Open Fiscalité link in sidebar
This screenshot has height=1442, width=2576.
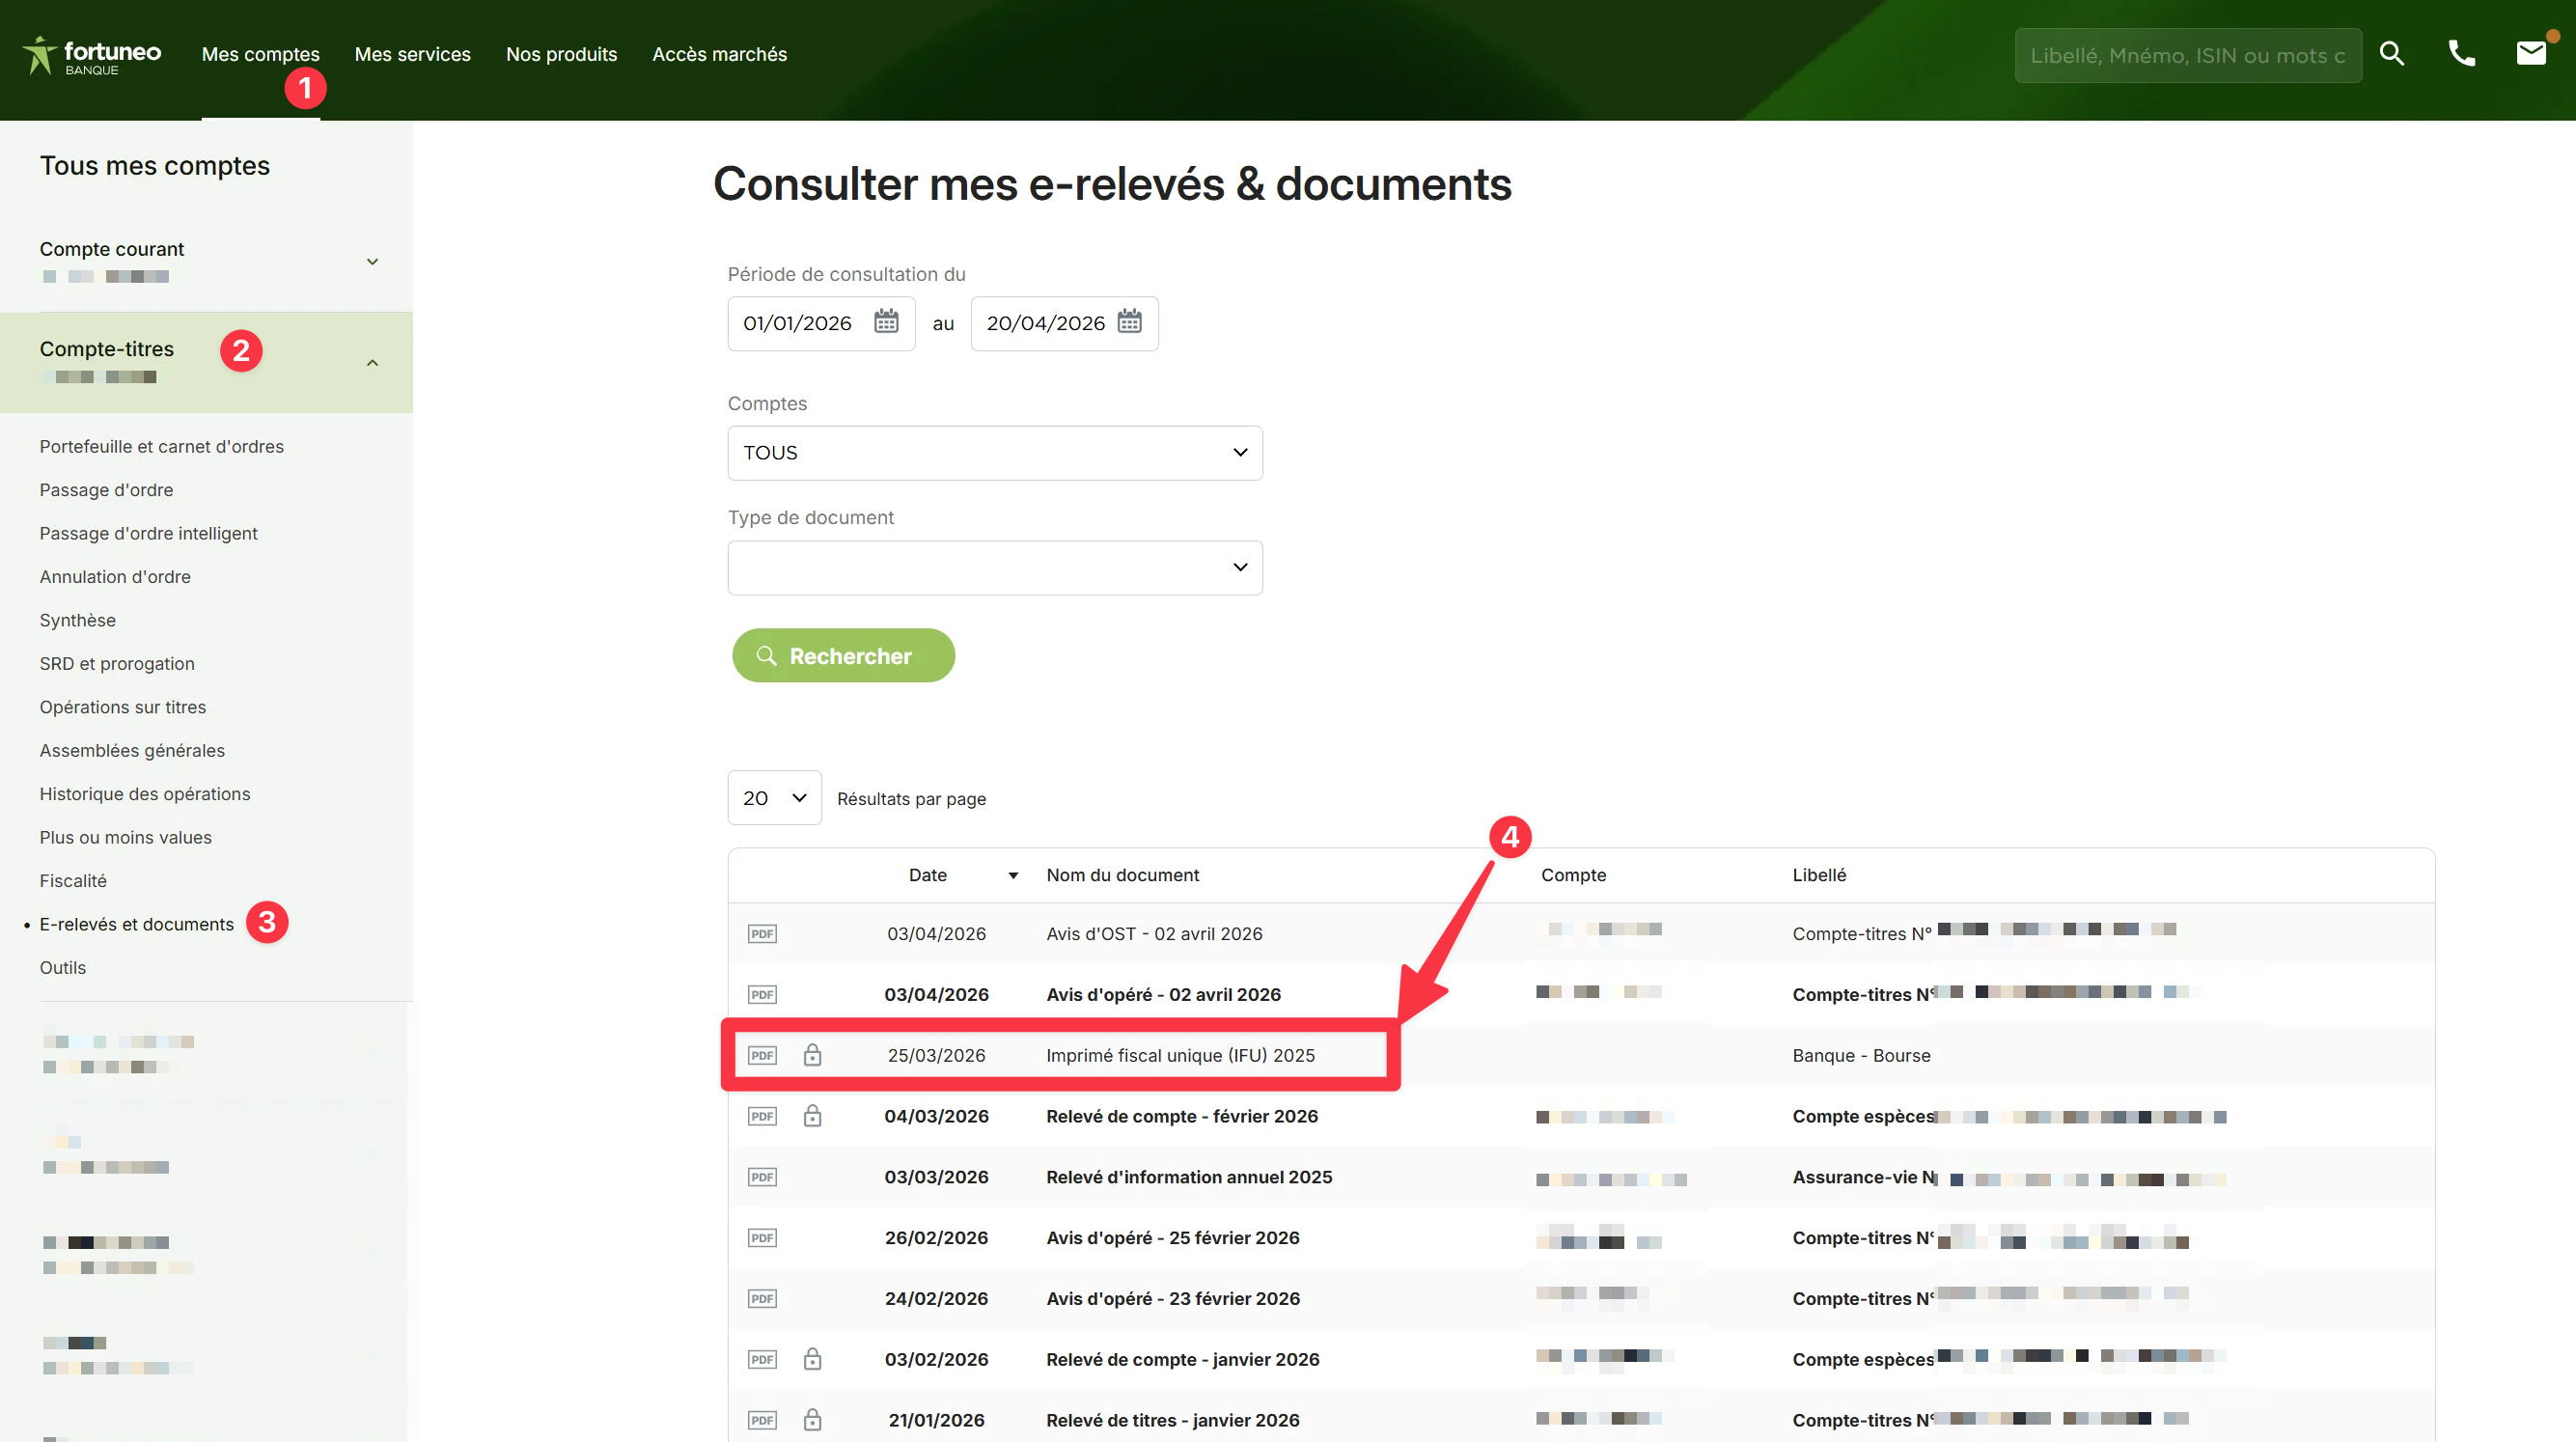pyautogui.click(x=73, y=881)
